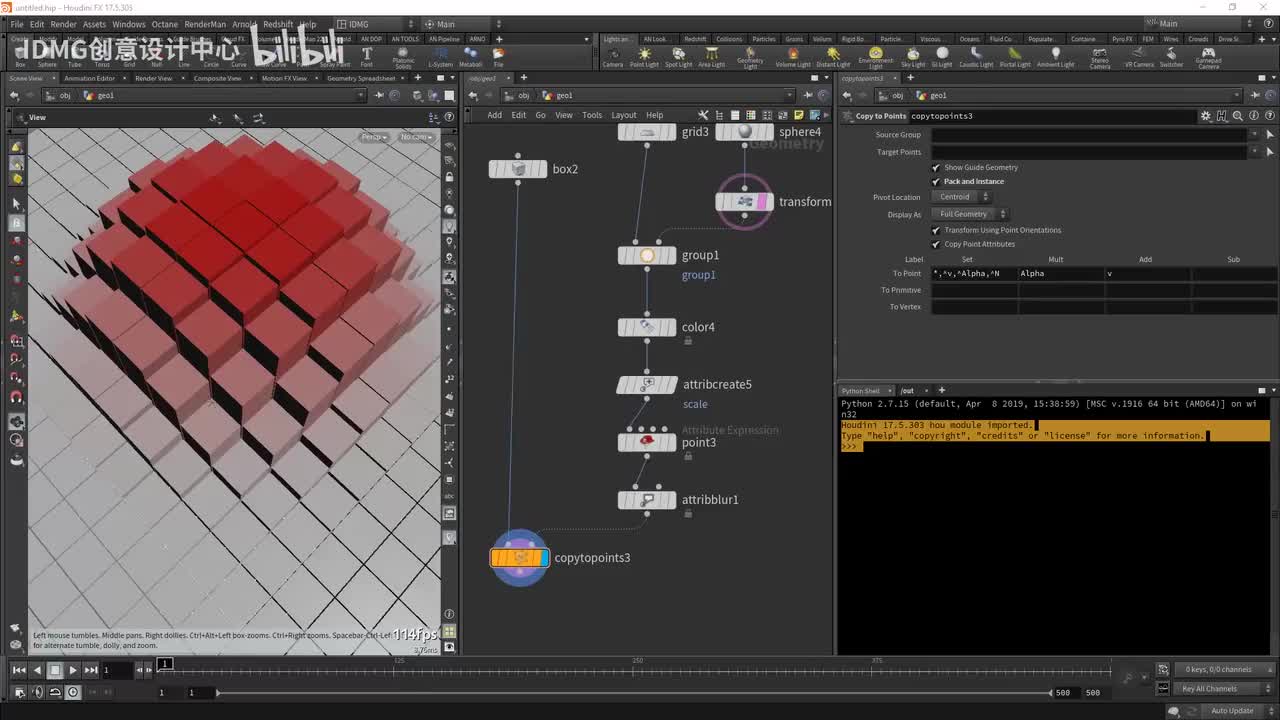Select the Font shelf tool
The width and height of the screenshot is (1280, 720).
click(x=366, y=56)
